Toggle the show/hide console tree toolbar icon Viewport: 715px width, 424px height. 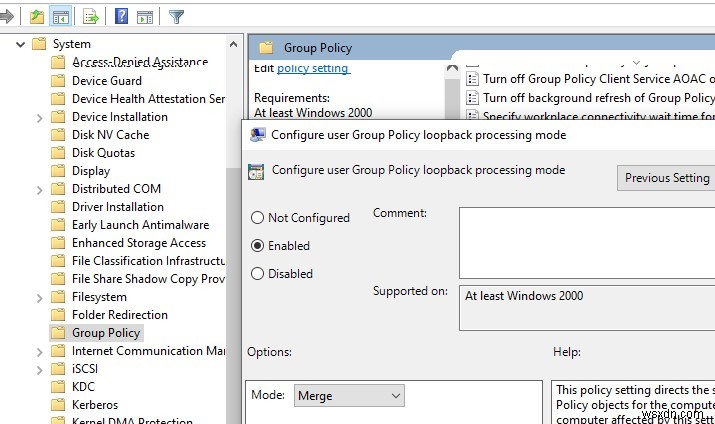coord(61,17)
